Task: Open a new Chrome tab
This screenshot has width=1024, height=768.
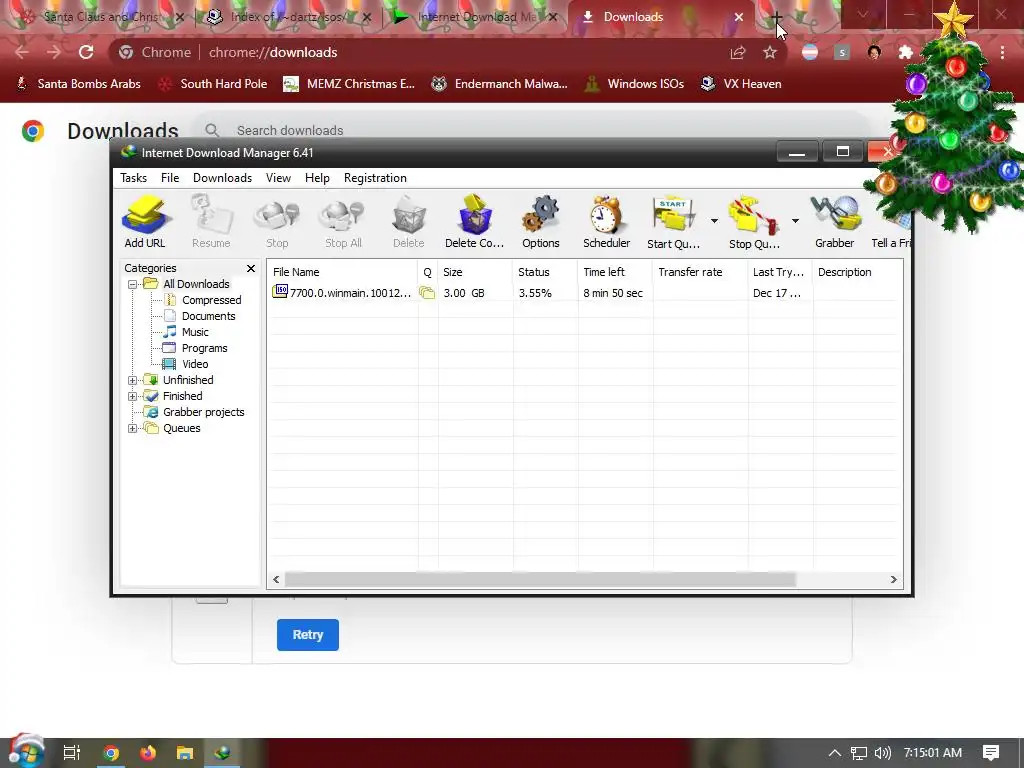Action: click(x=776, y=17)
